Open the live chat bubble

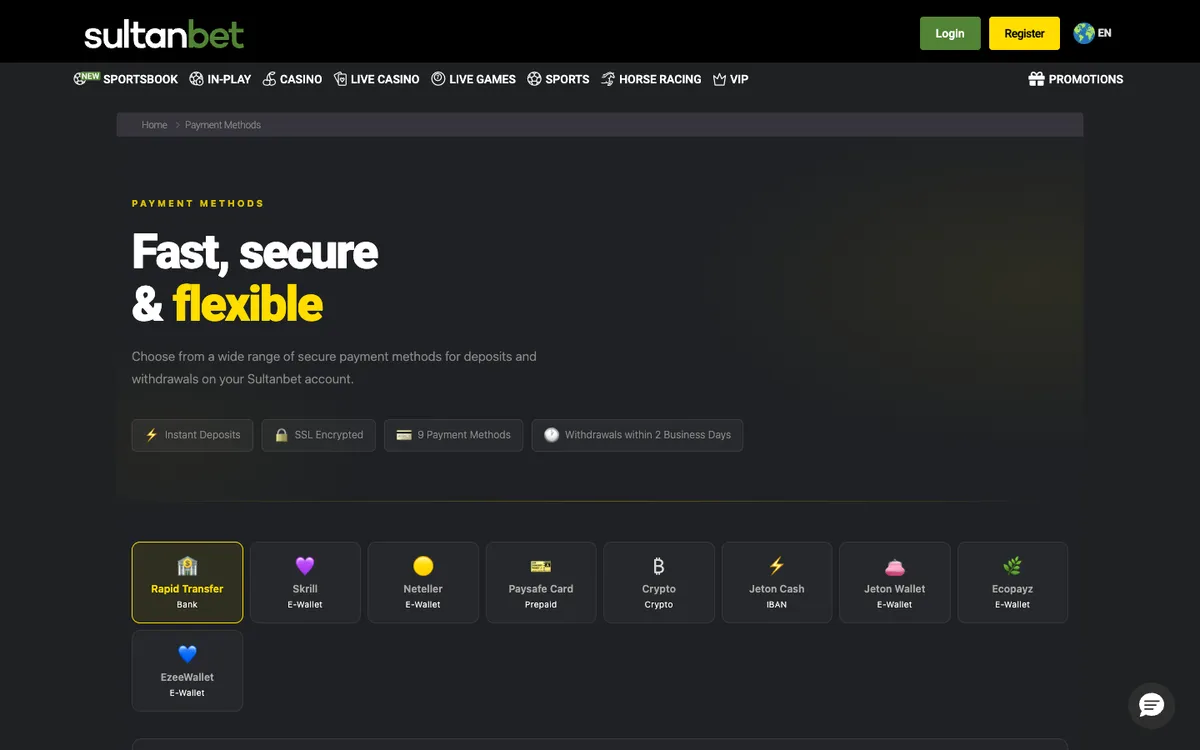(1151, 705)
